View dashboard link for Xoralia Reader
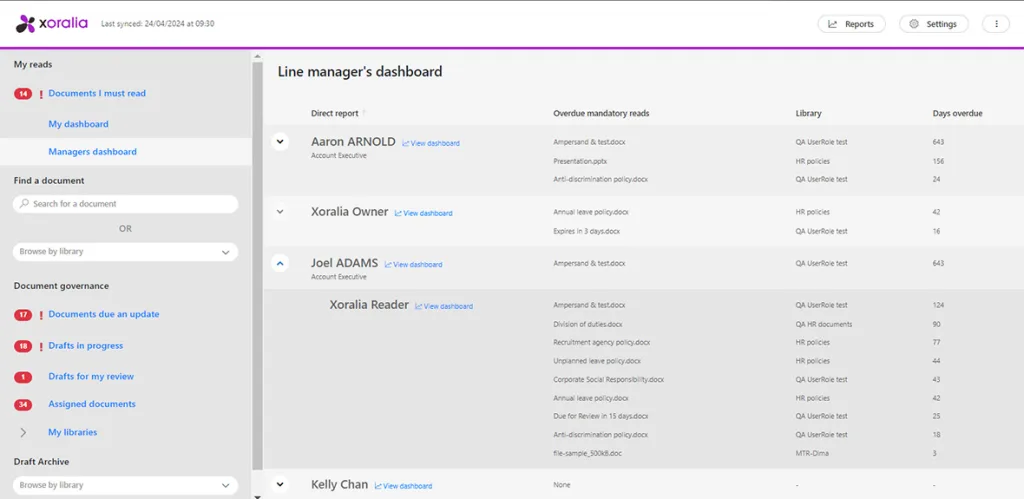 pyautogui.click(x=444, y=306)
